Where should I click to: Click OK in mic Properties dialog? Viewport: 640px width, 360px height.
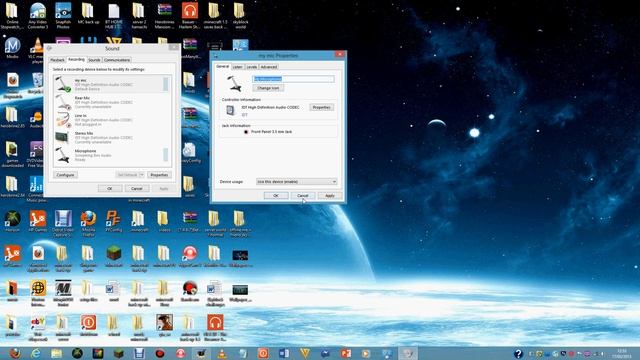click(x=276, y=196)
